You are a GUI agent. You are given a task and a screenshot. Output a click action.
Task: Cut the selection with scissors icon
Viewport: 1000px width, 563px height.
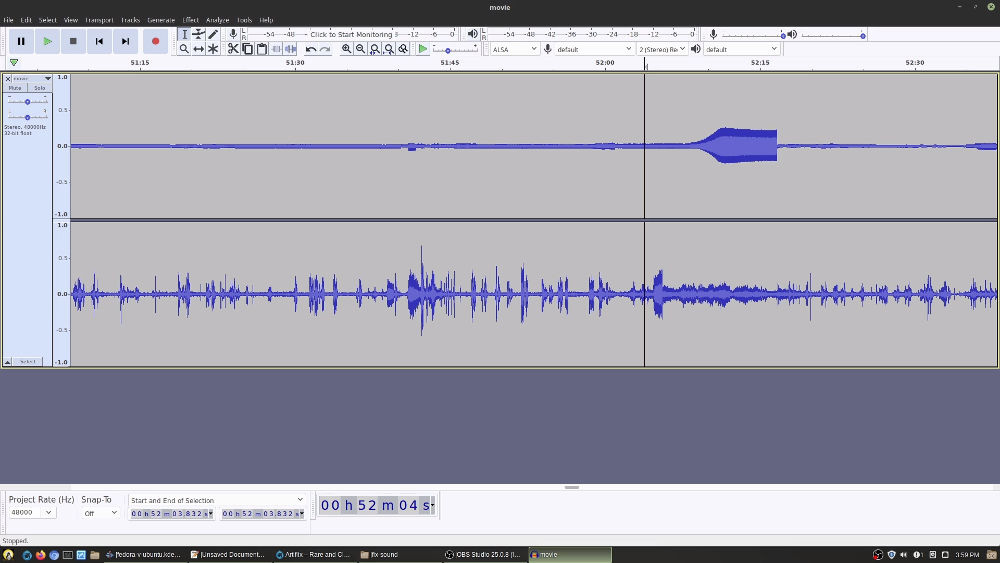233,49
